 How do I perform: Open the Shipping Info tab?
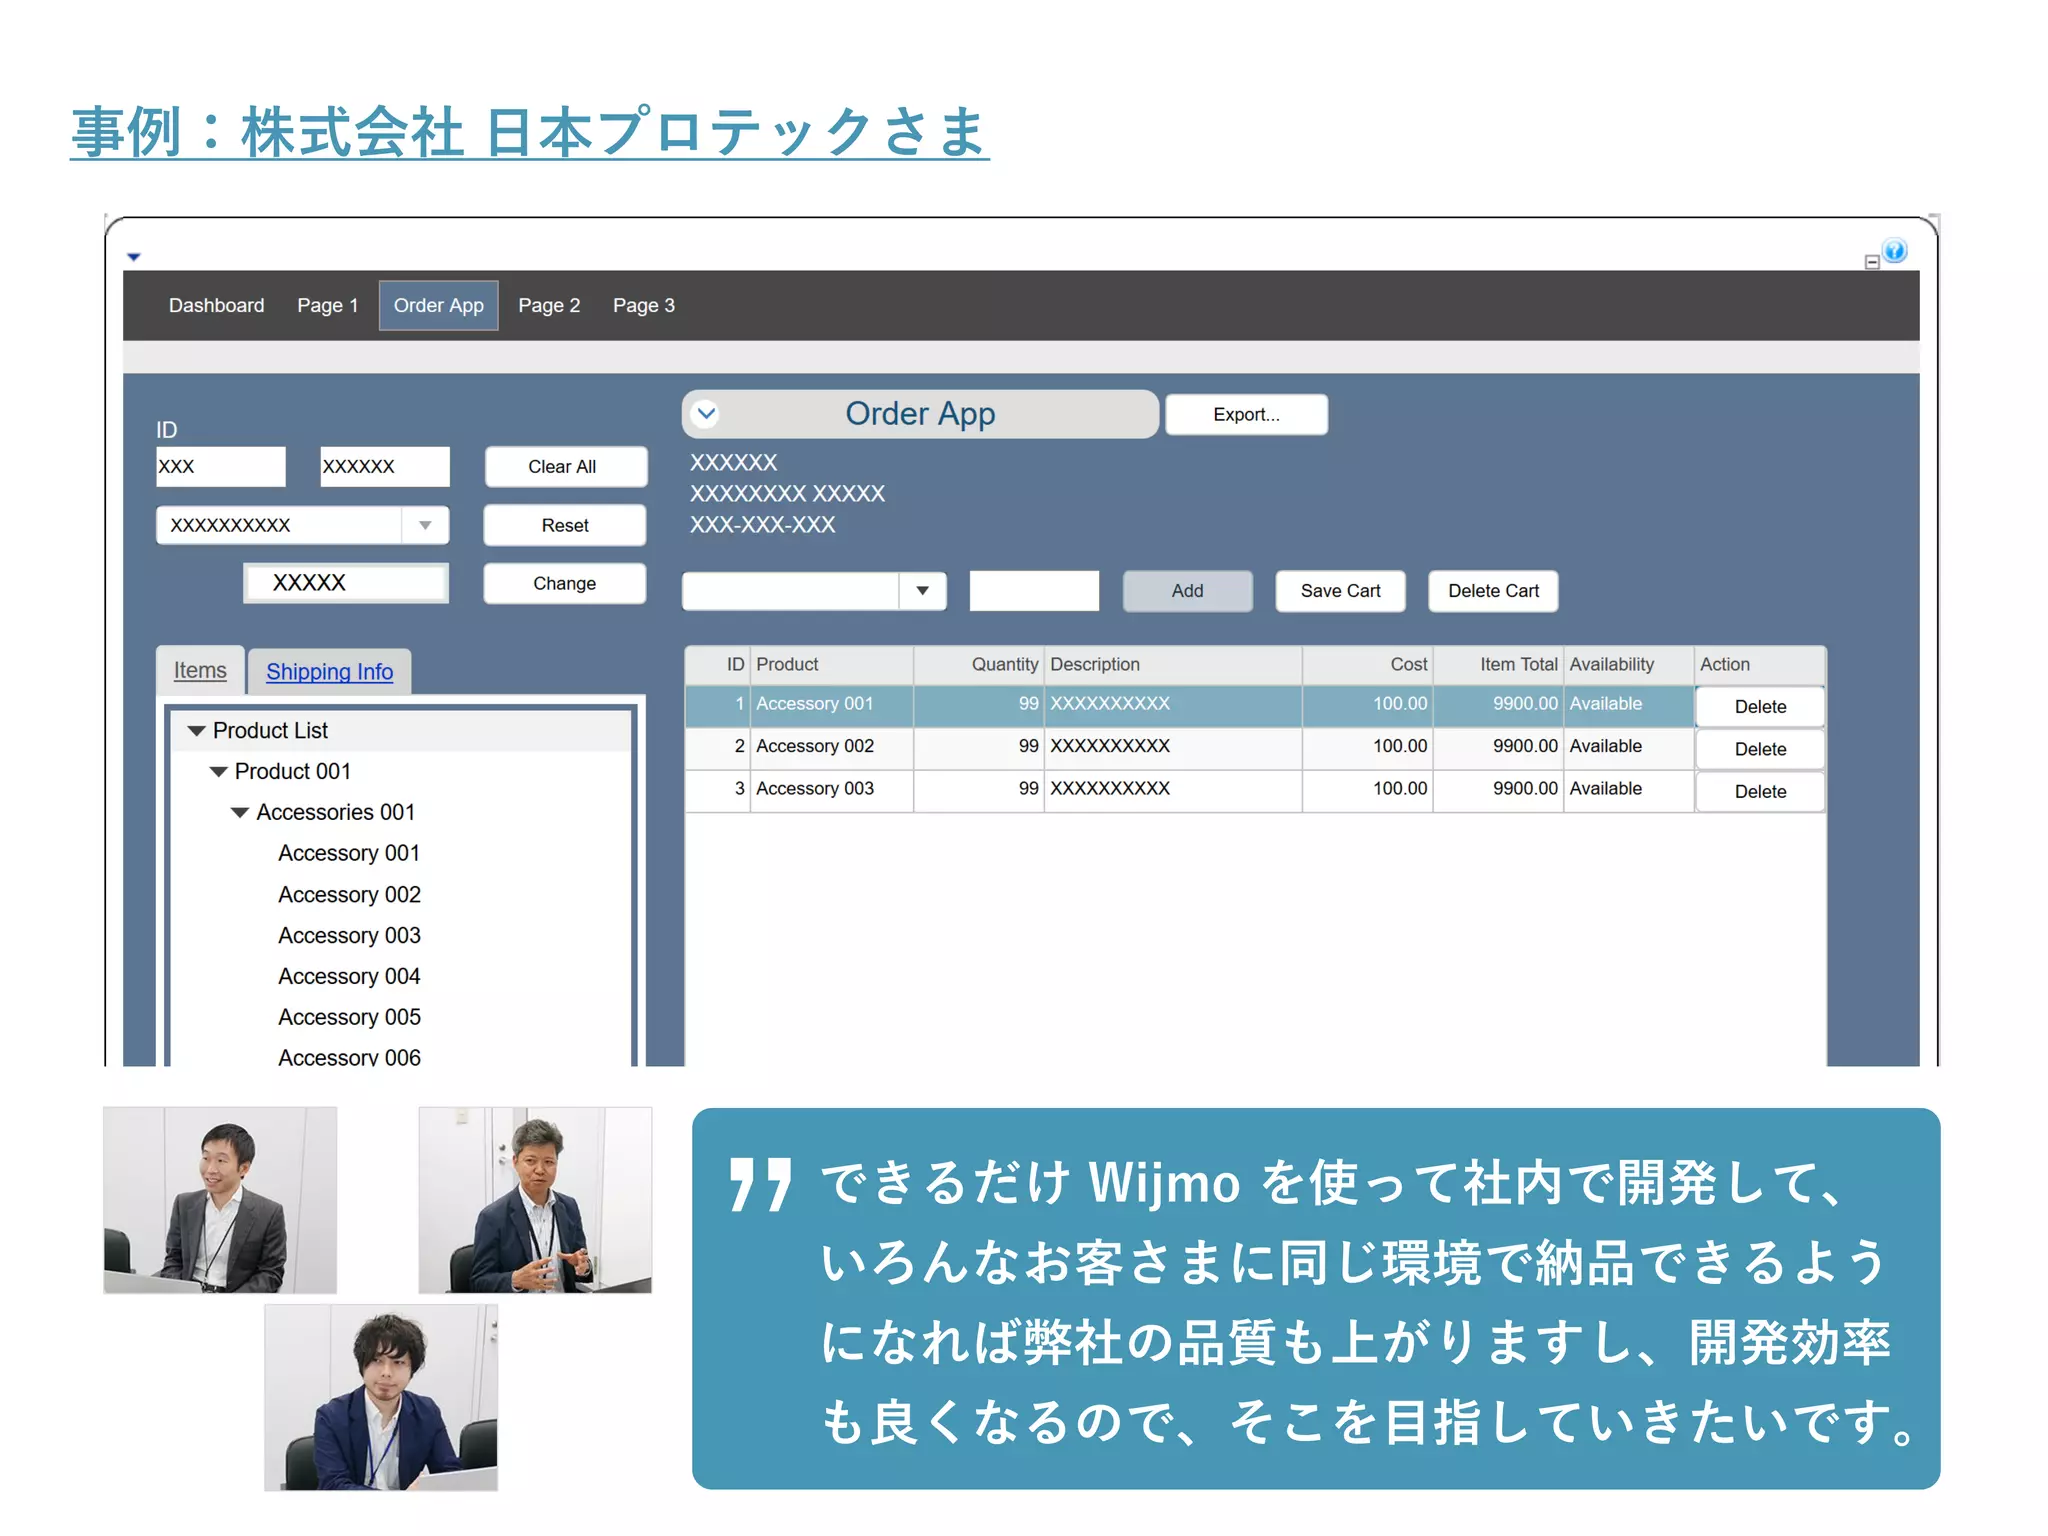[x=329, y=671]
